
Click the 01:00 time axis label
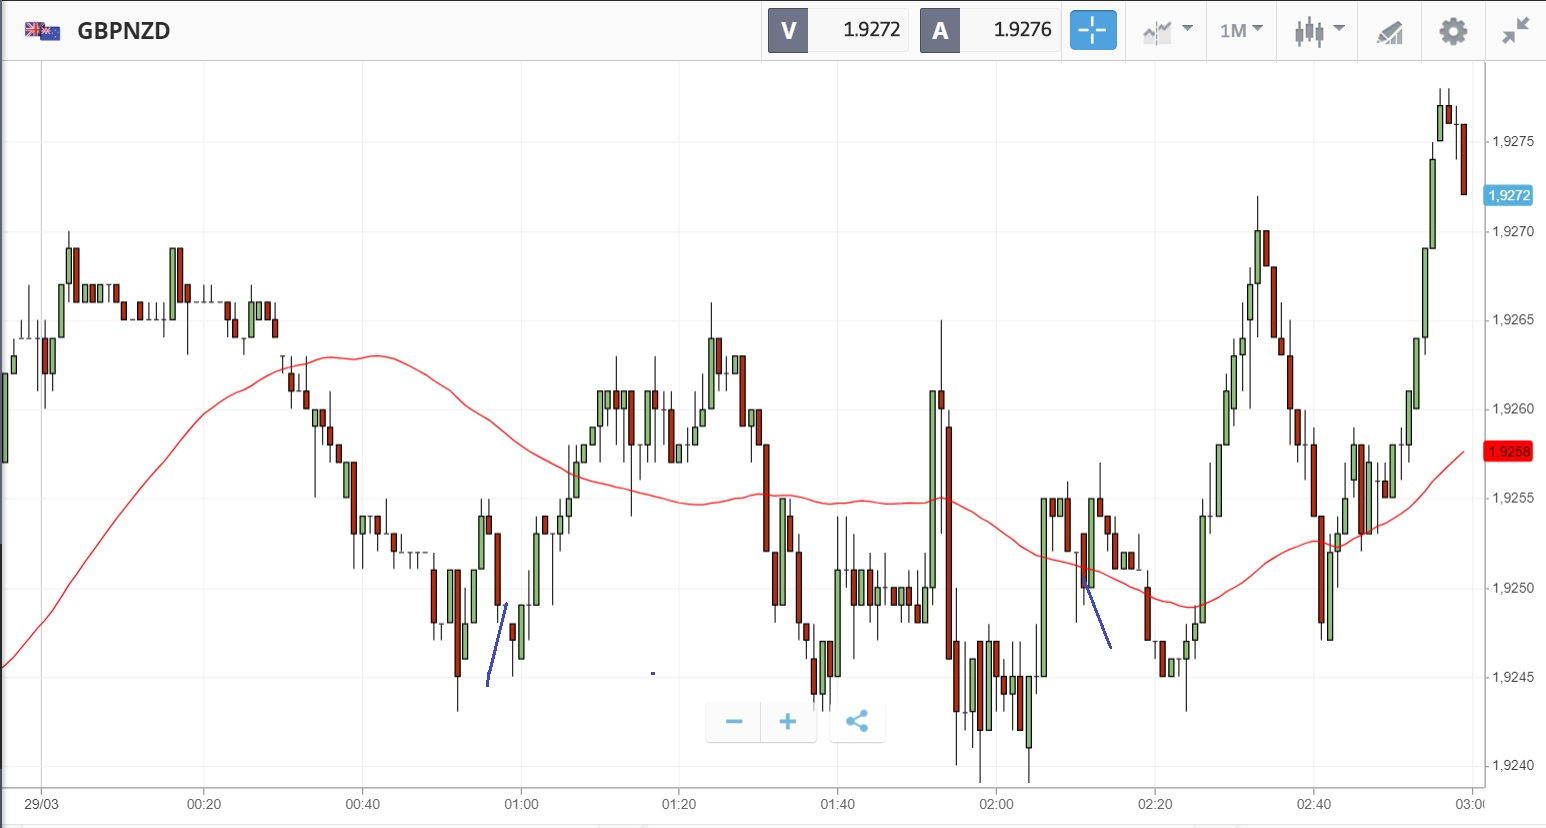click(521, 804)
